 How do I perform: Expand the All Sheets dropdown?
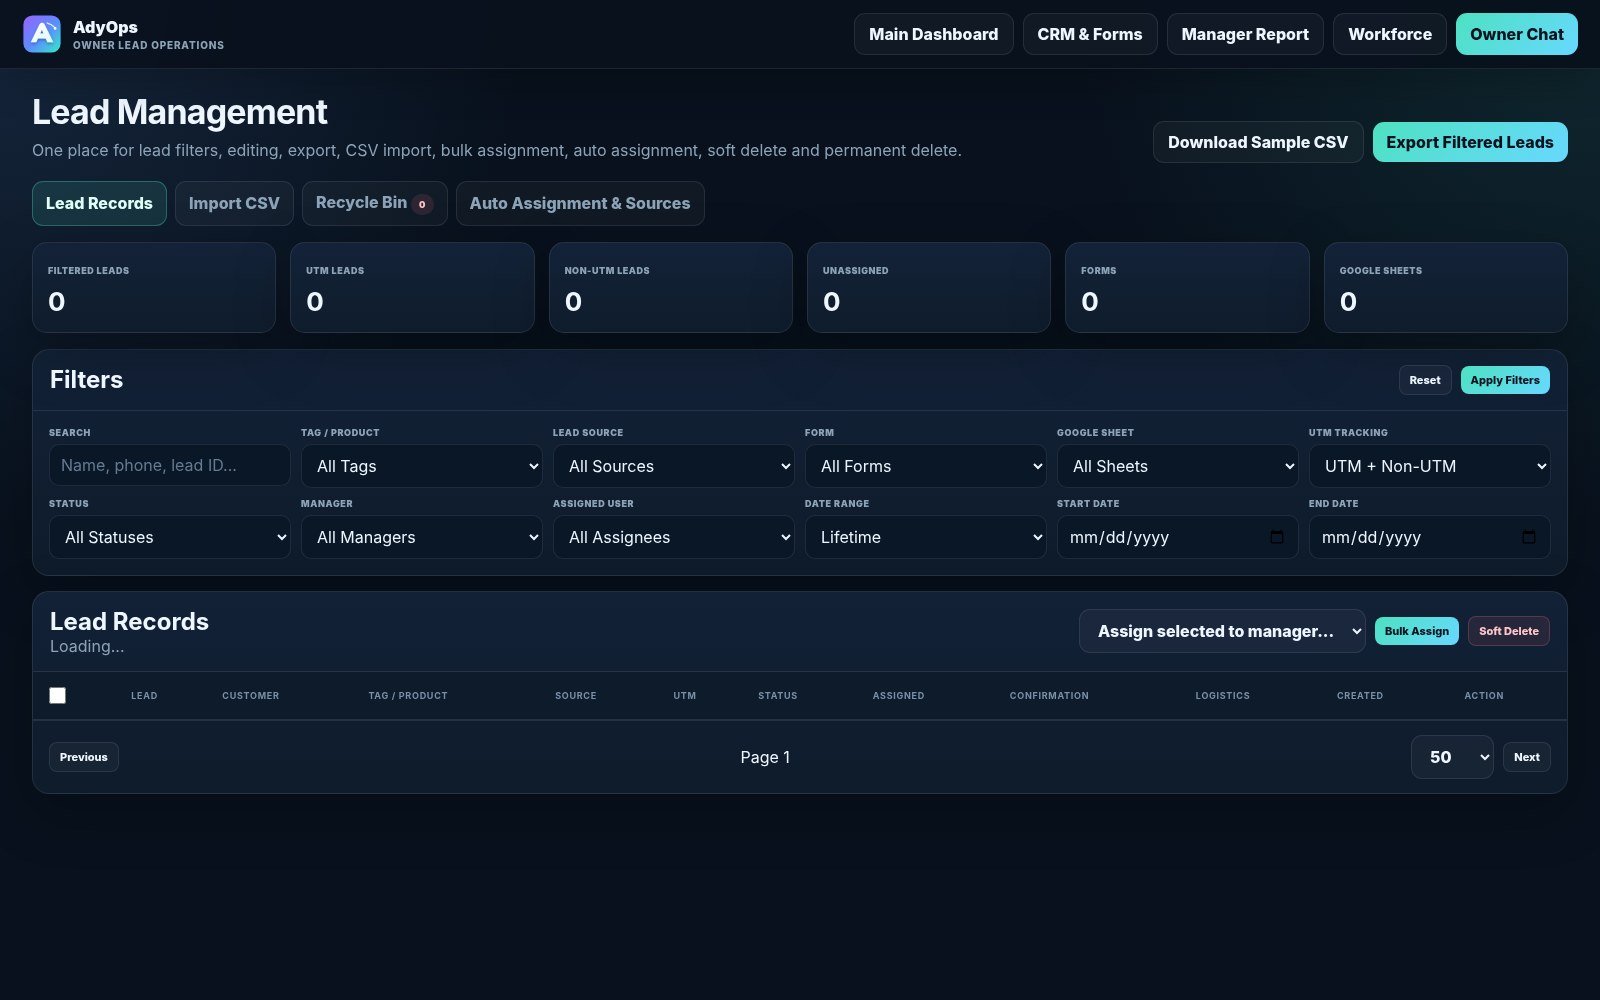1178,466
